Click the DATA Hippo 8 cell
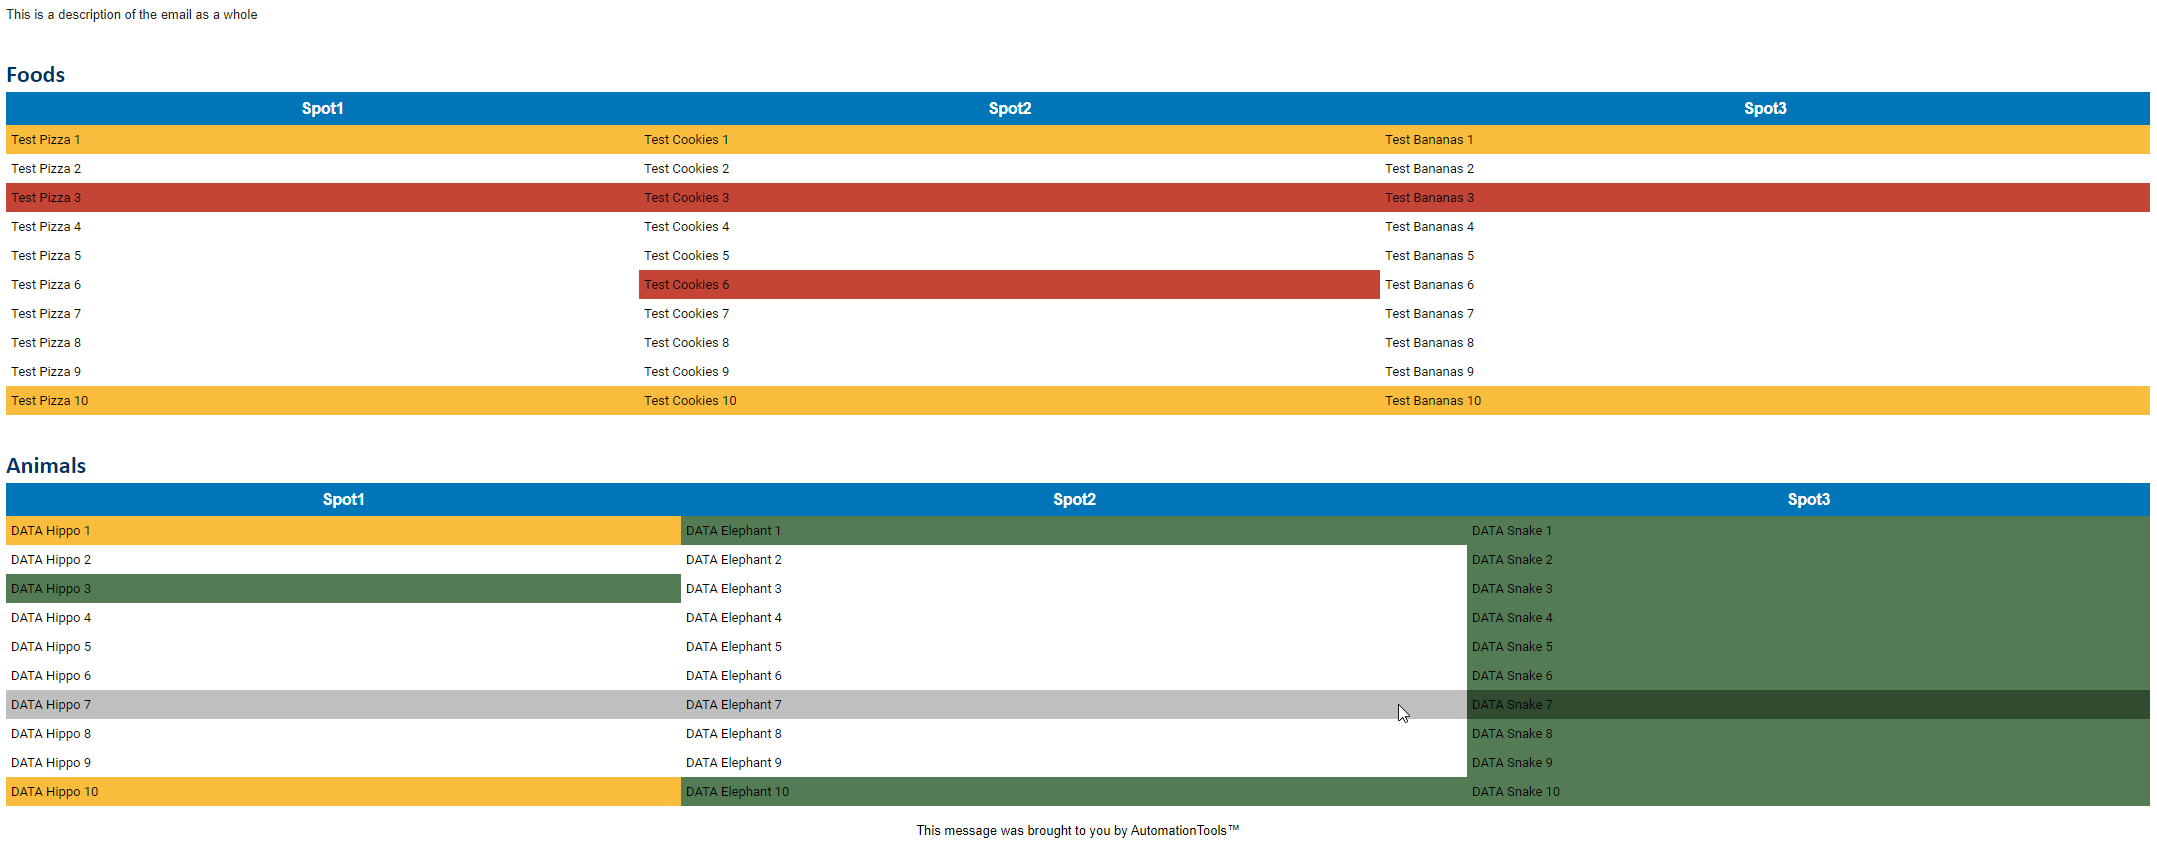Image resolution: width=2157 pixels, height=851 pixels. pos(343,734)
